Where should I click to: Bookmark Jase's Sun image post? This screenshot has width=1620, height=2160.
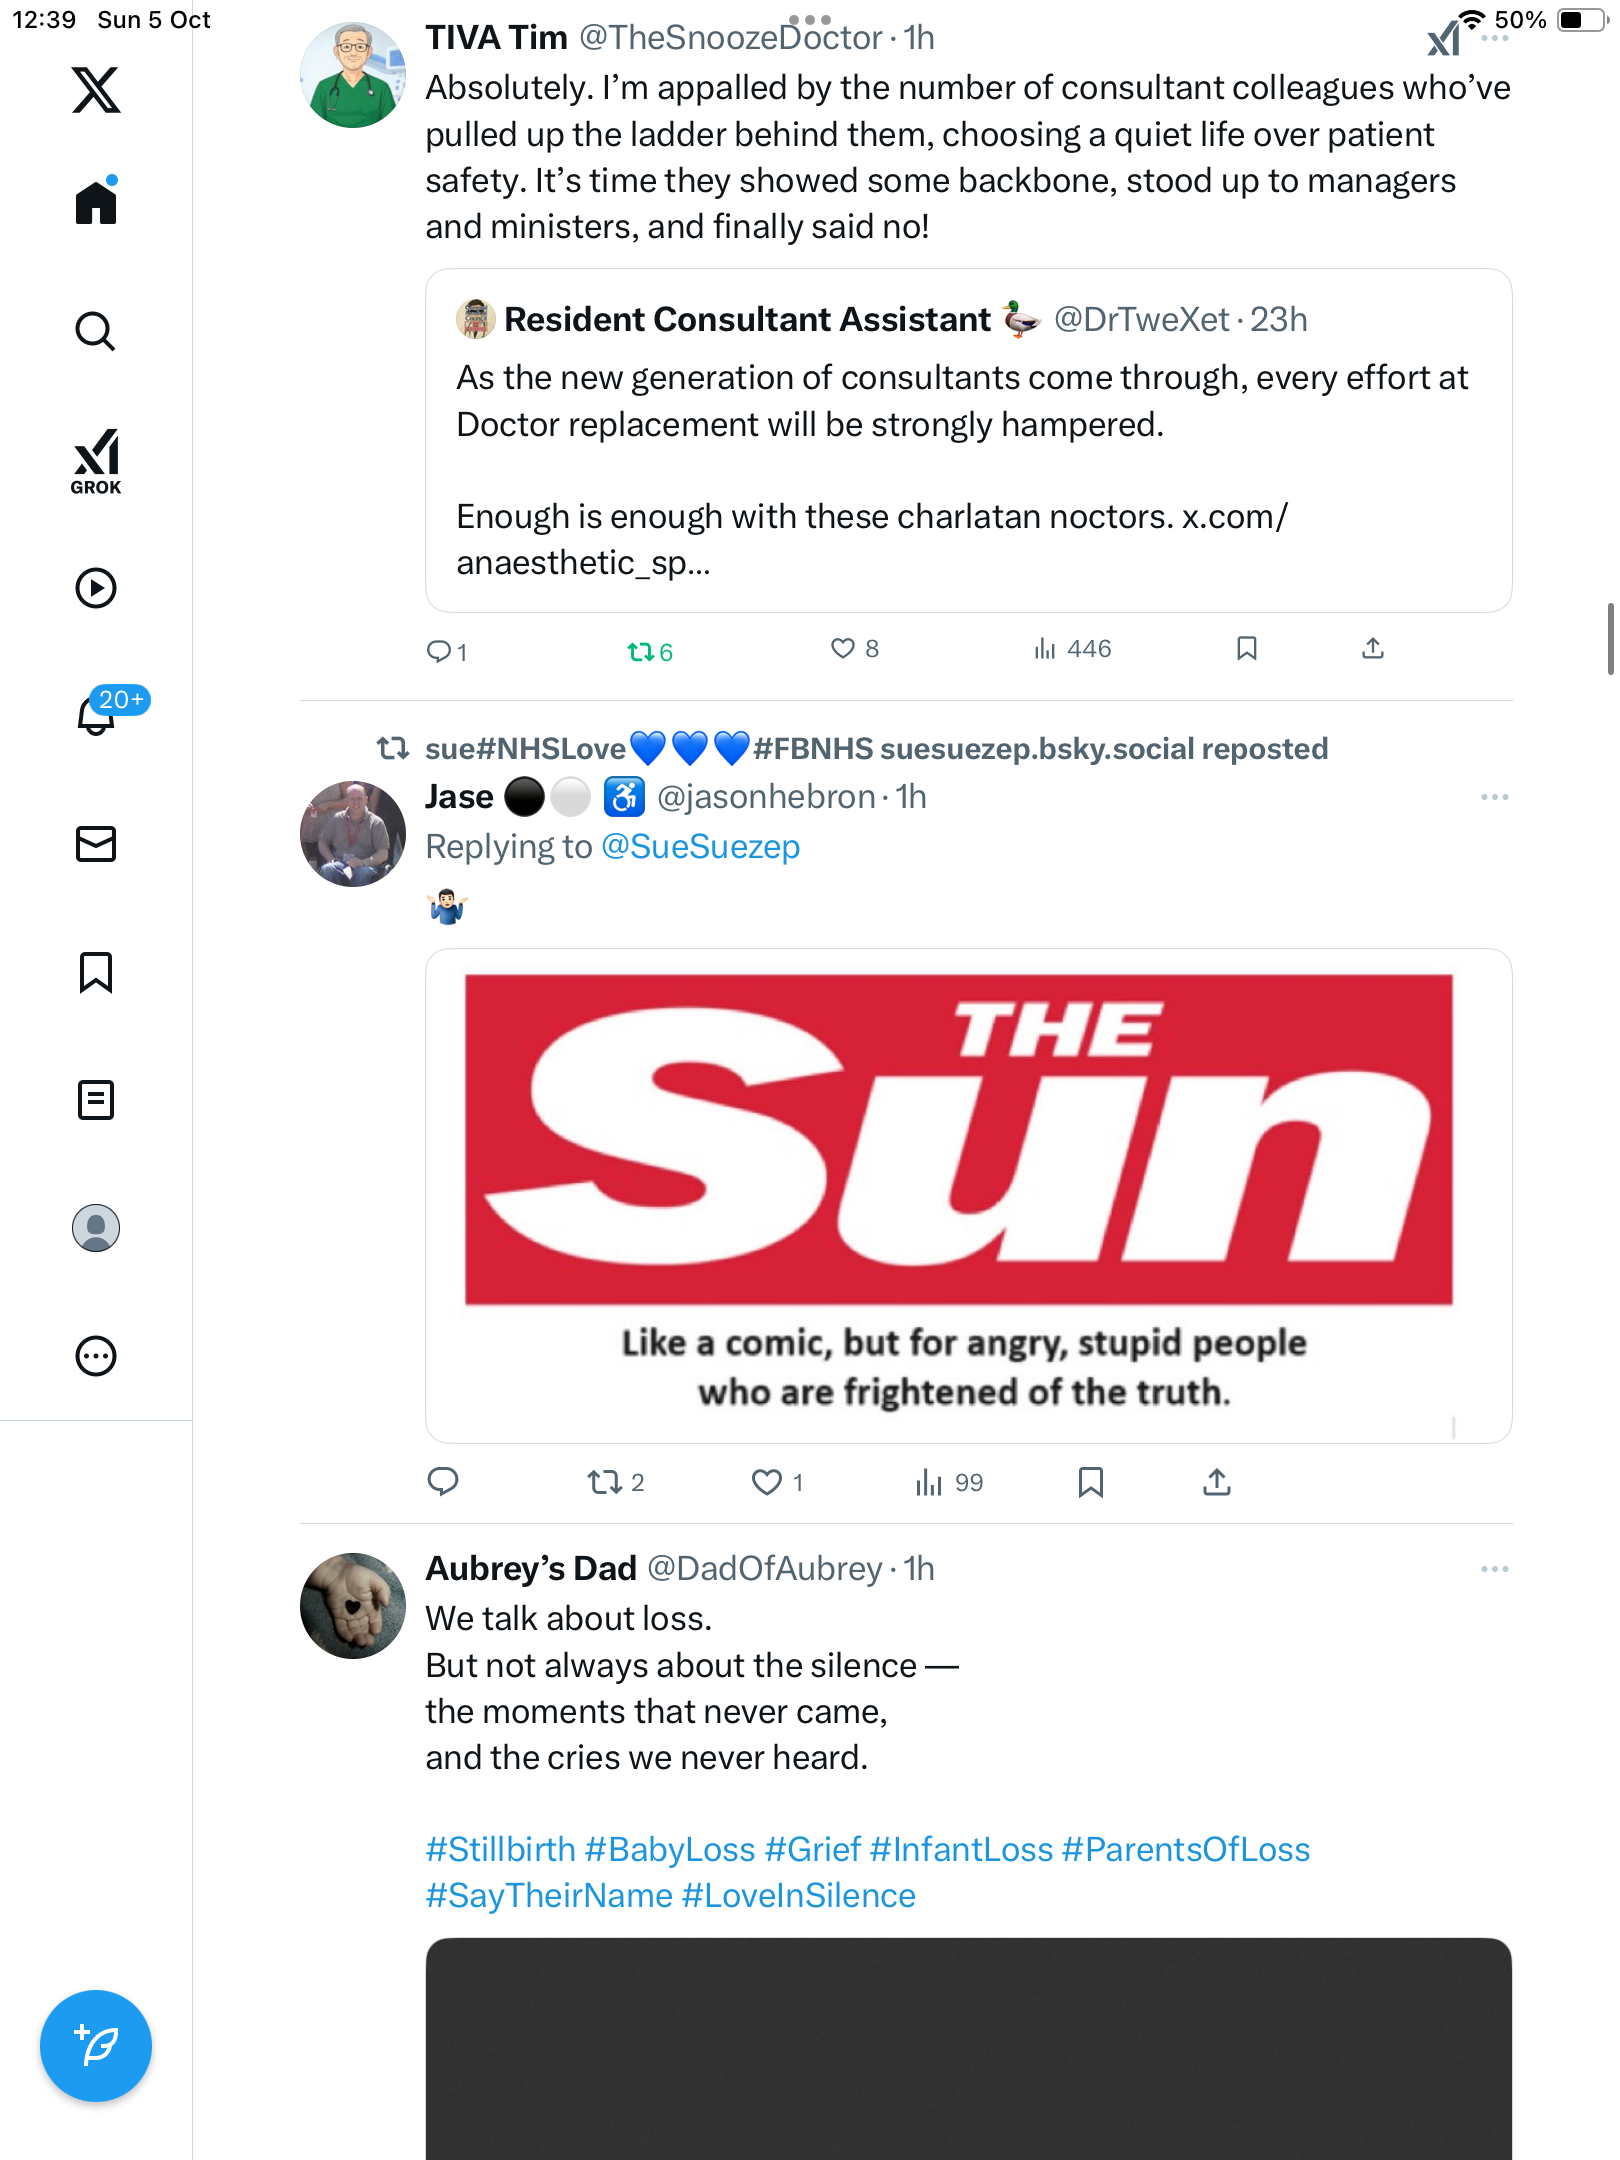(1091, 1482)
